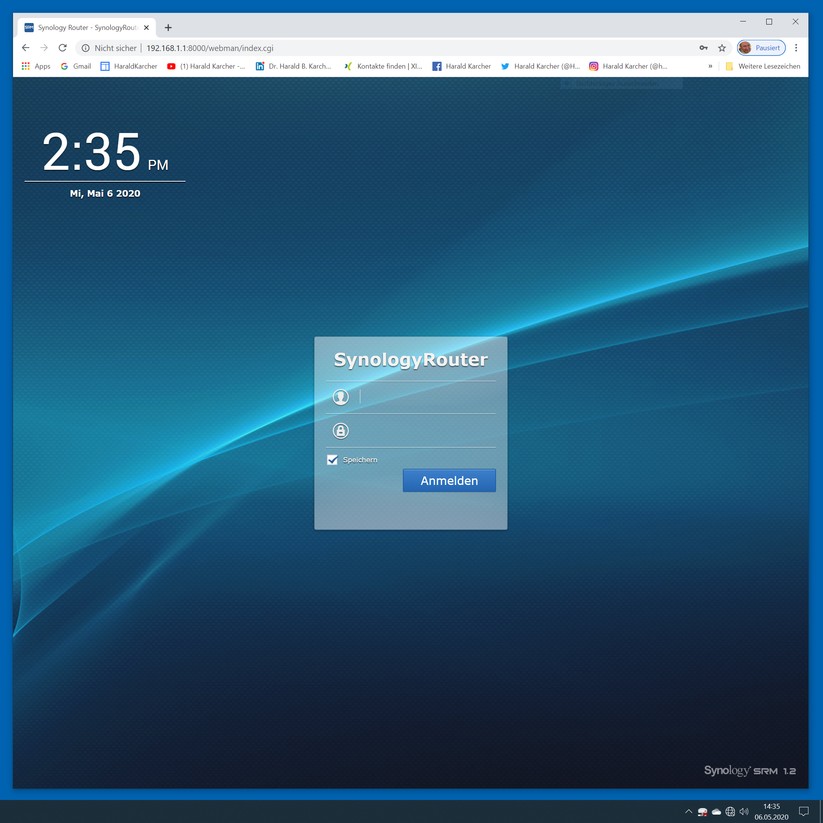Show the 'Nicht sicher' site information

coord(108,48)
